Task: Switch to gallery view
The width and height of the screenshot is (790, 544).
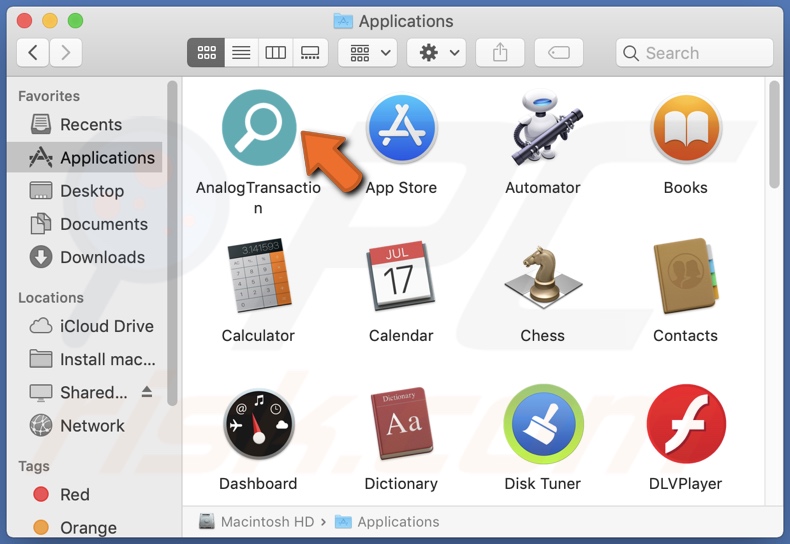Action: (x=310, y=52)
